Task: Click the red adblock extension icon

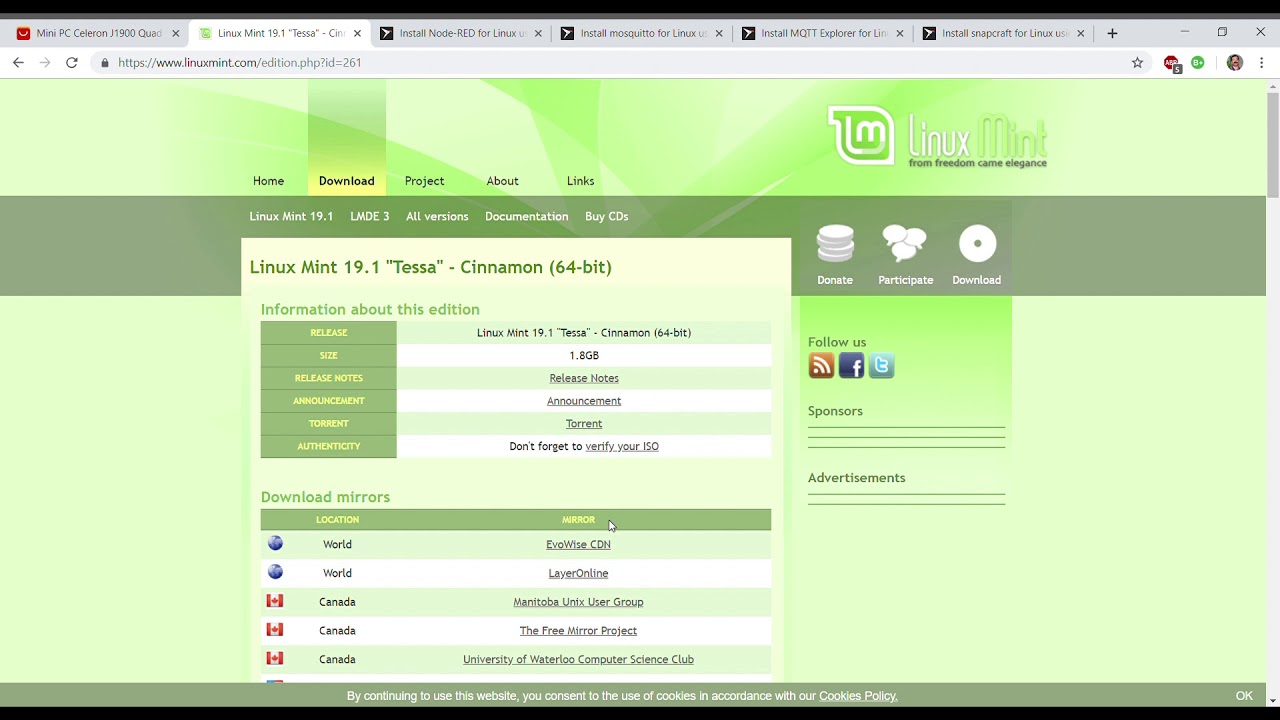Action: pos(1172,63)
